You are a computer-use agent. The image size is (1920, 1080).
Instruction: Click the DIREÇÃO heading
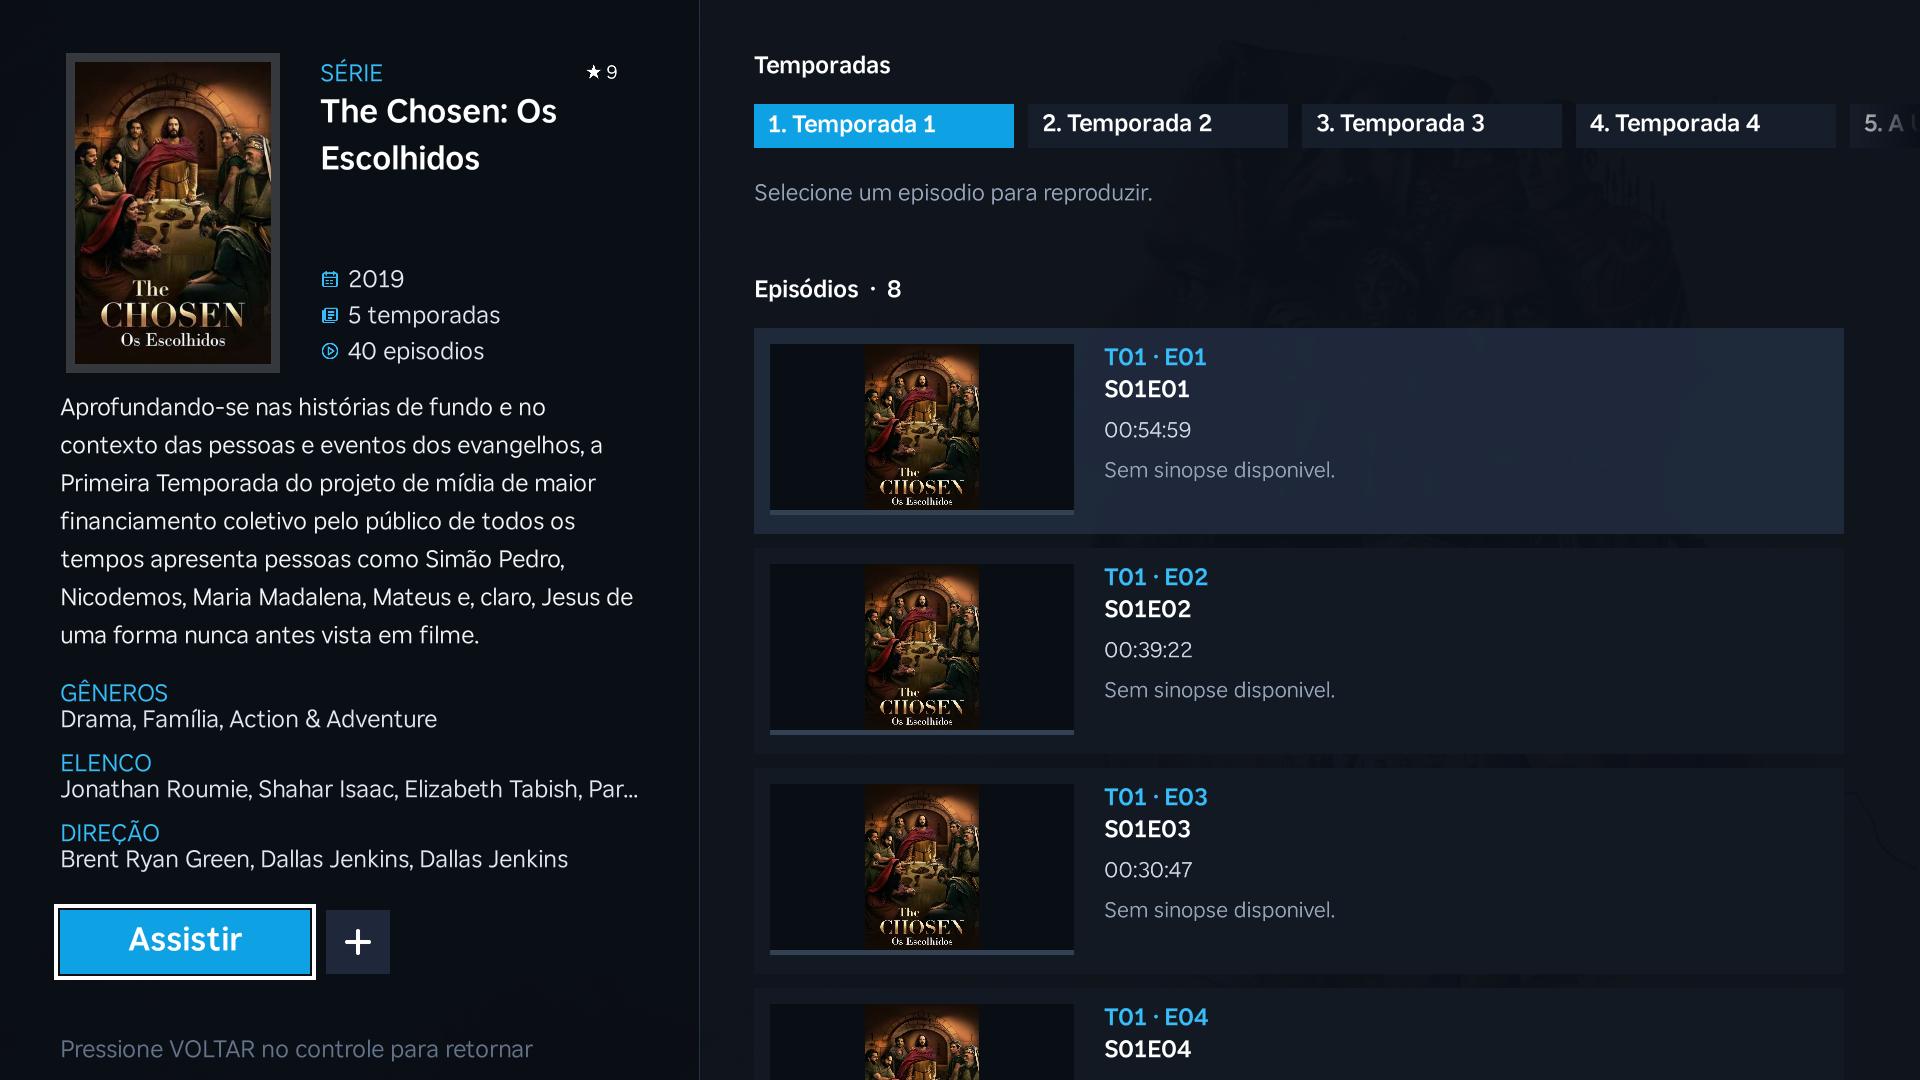(x=110, y=833)
